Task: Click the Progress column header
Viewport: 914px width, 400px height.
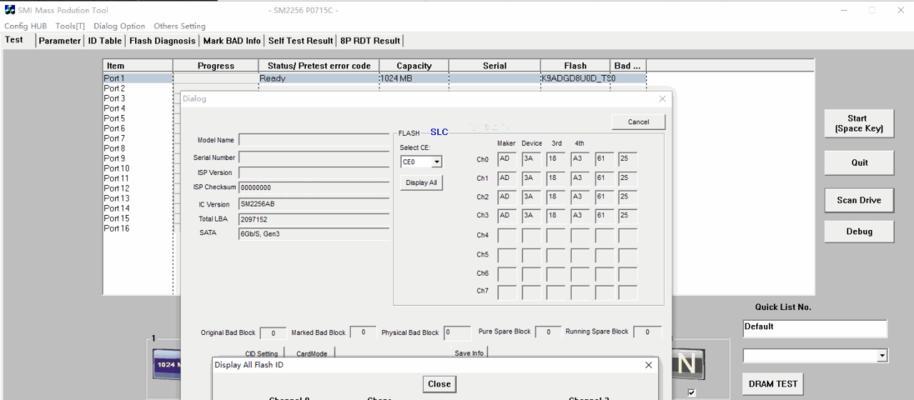Action: 216,66
